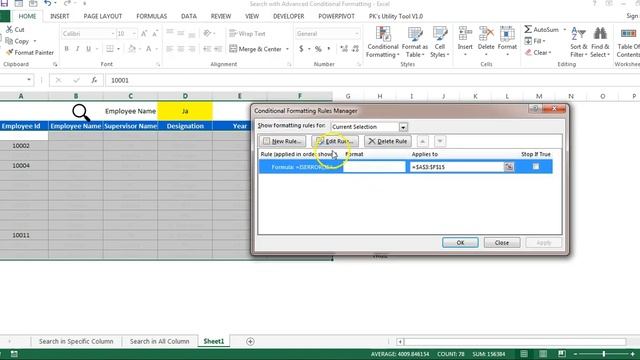Open the Number format General dropdown
640x360 pixels.
coord(357,33)
